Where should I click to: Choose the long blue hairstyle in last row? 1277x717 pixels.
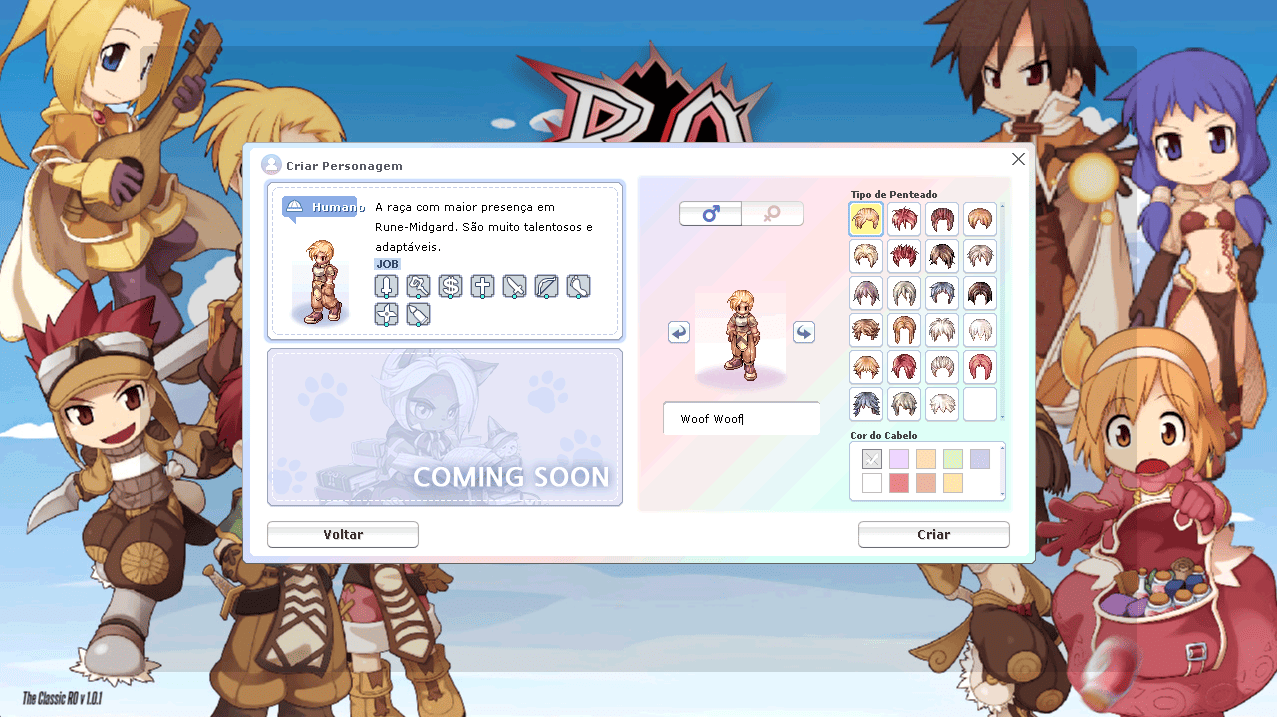[x=866, y=404]
